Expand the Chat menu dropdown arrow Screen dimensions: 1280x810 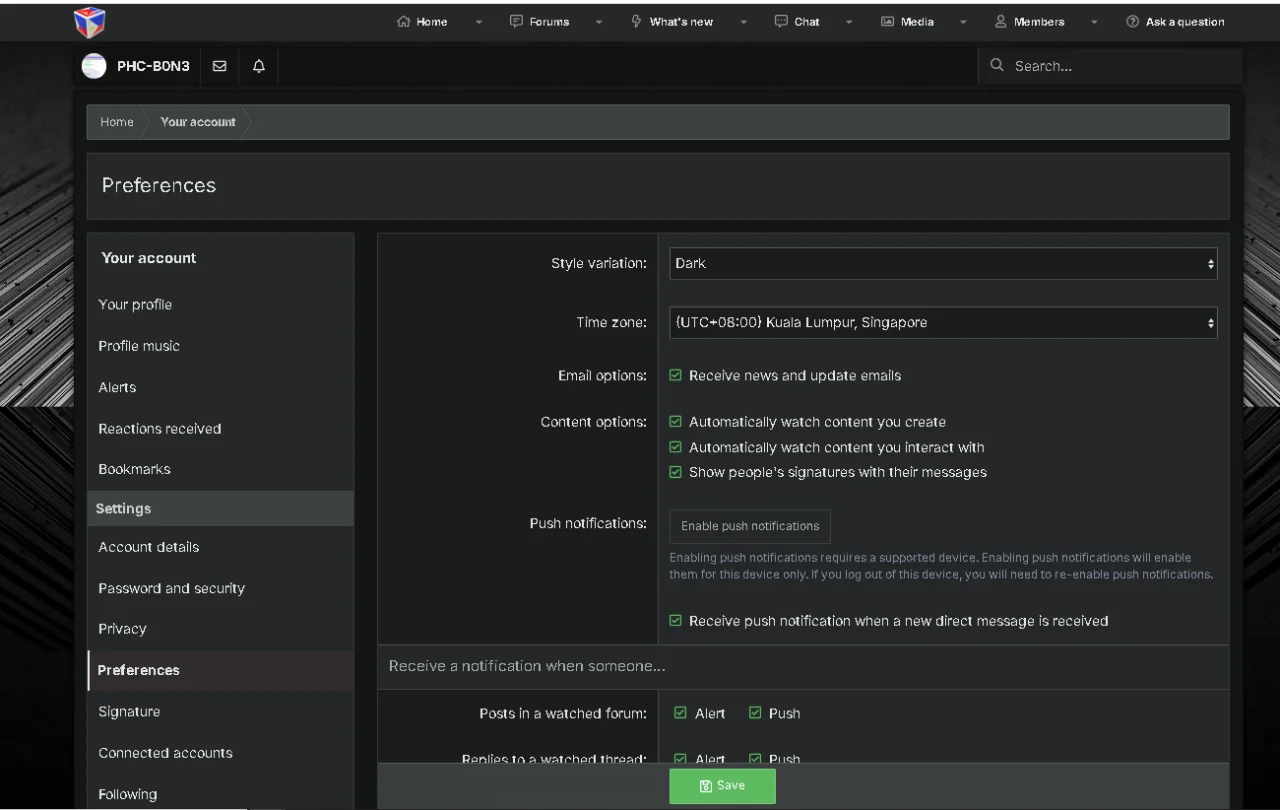849,22
